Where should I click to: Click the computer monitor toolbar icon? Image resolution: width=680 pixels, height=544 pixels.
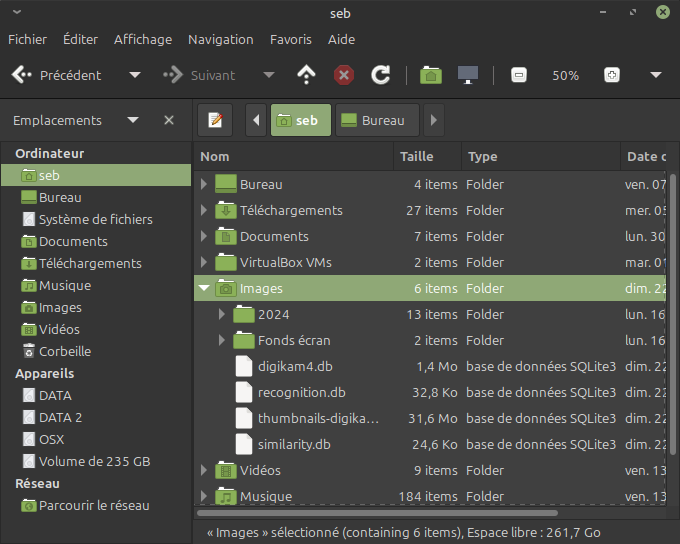[467, 75]
